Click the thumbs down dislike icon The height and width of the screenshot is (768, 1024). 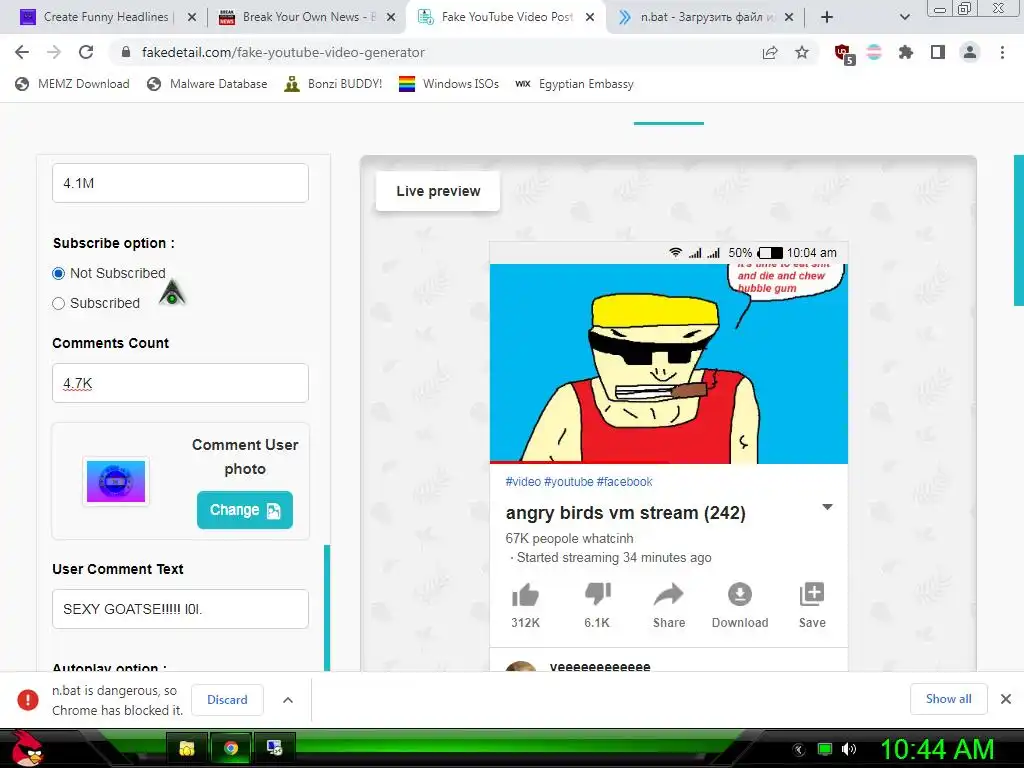[x=598, y=594]
